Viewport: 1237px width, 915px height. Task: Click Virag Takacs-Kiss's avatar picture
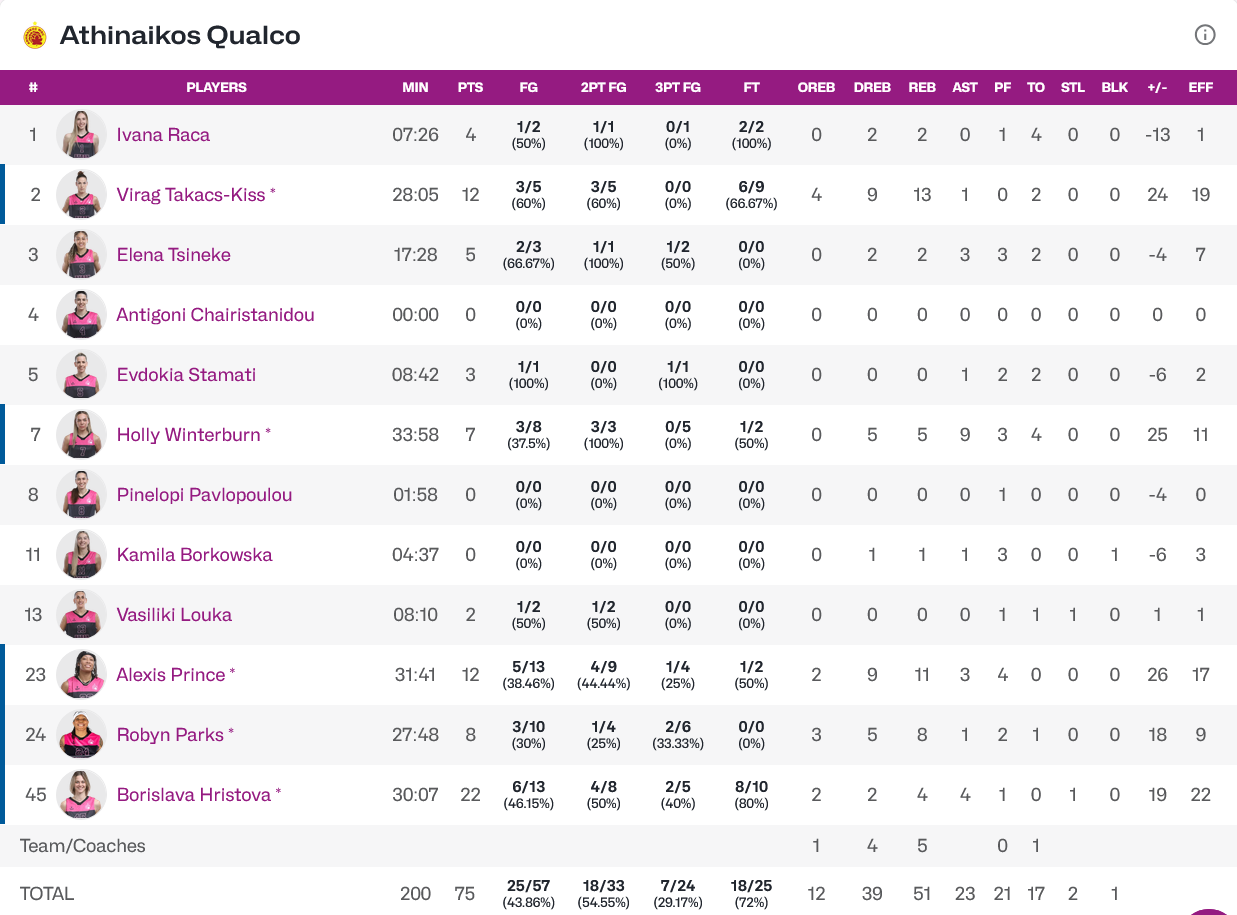[x=81, y=195]
